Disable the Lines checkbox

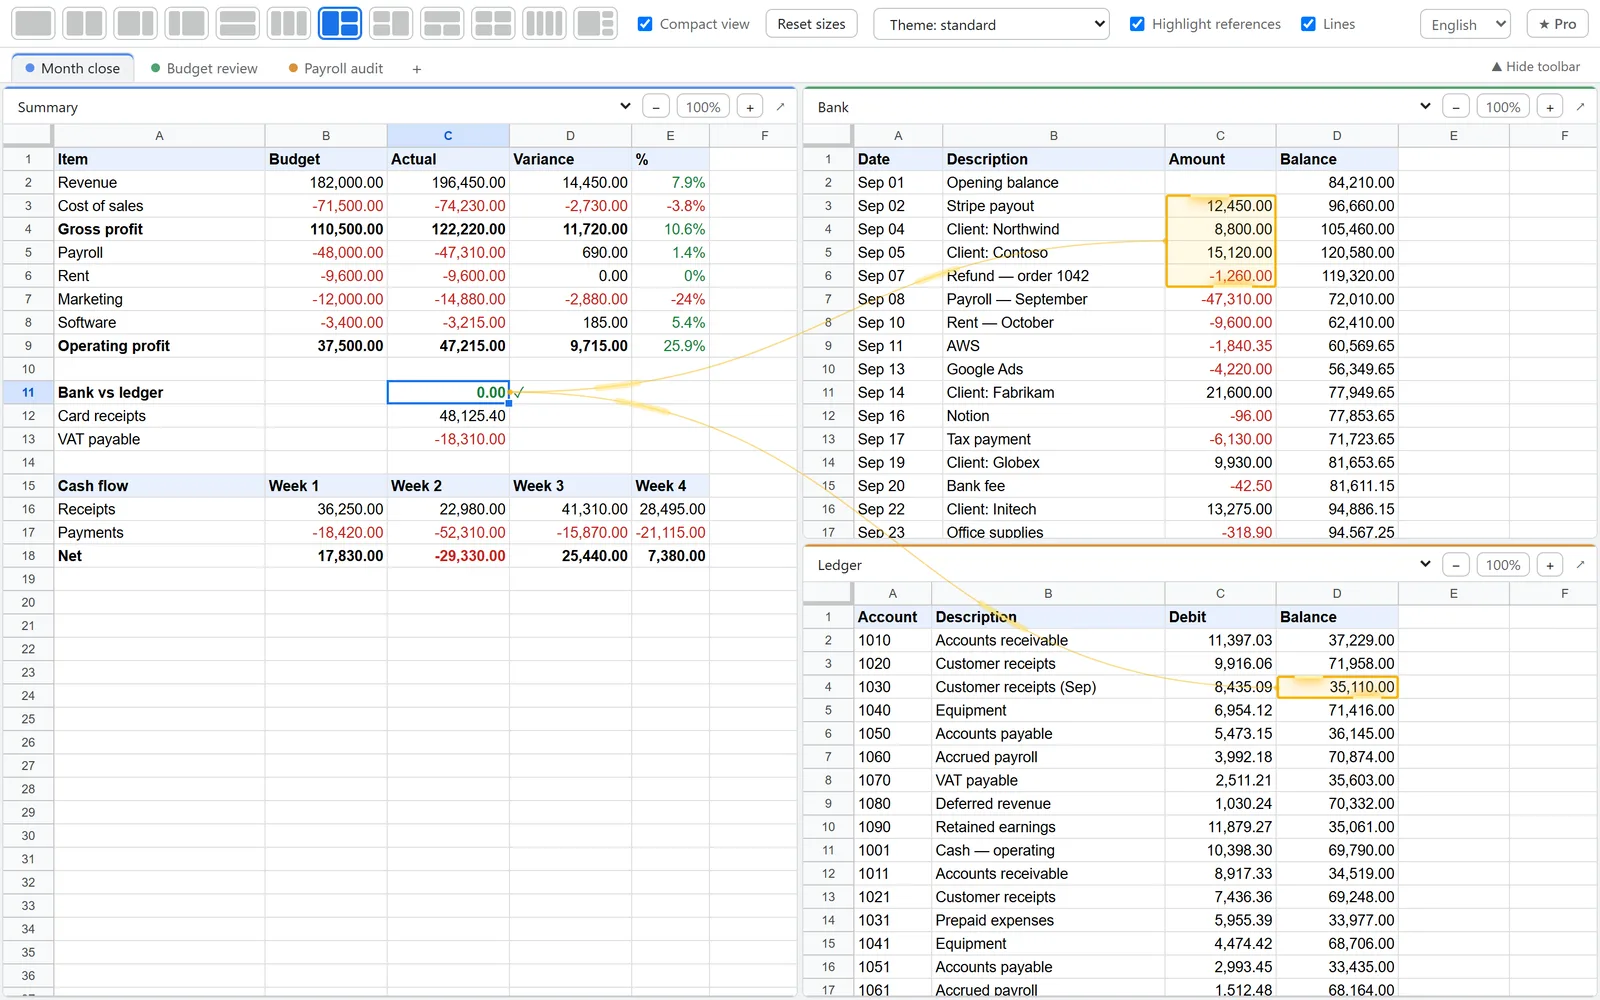pyautogui.click(x=1308, y=24)
